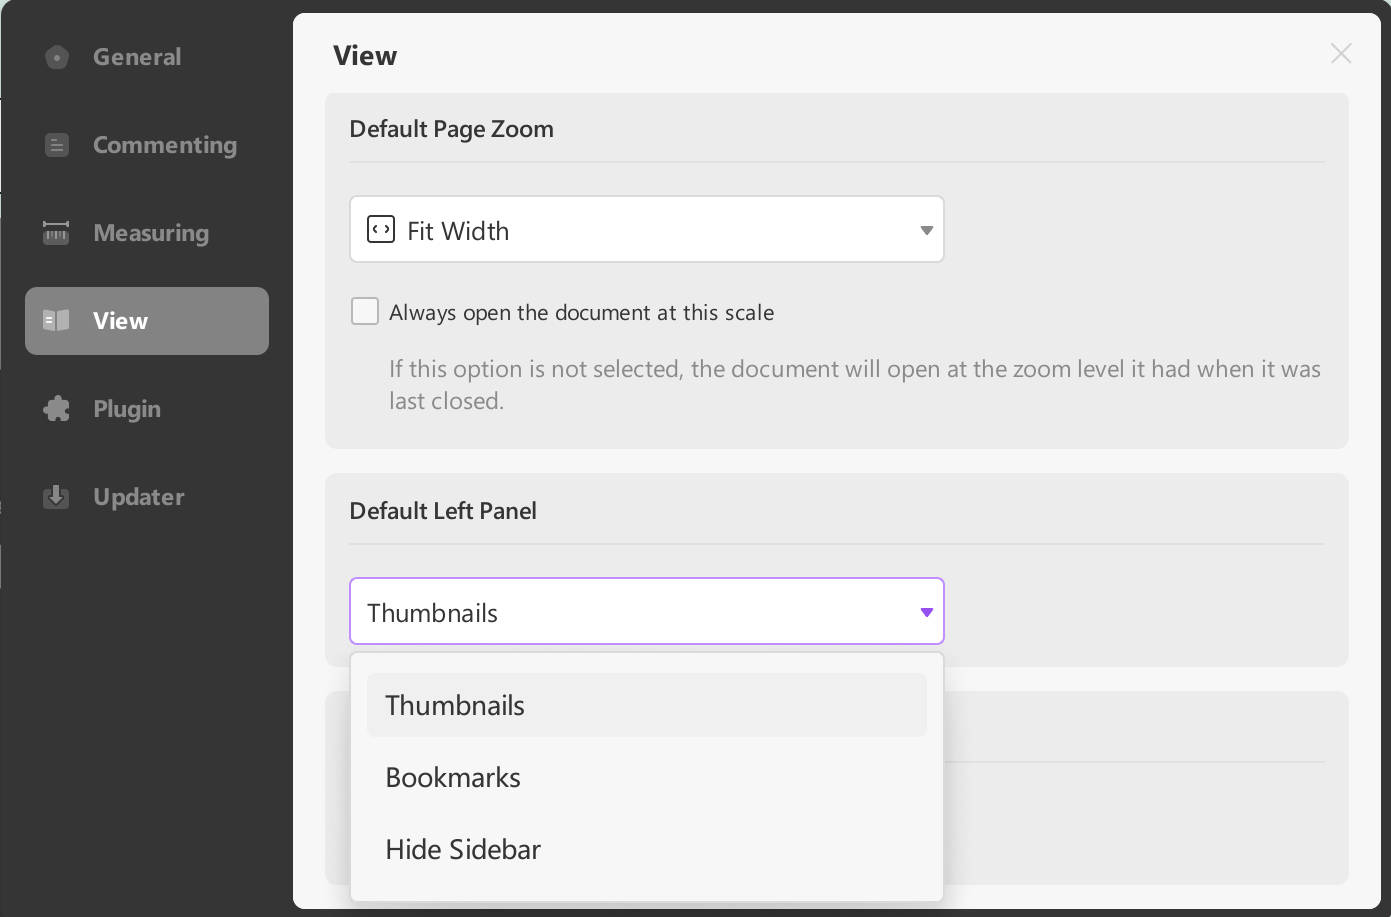Click the General sidebar icon
1391x917 pixels.
tap(57, 58)
